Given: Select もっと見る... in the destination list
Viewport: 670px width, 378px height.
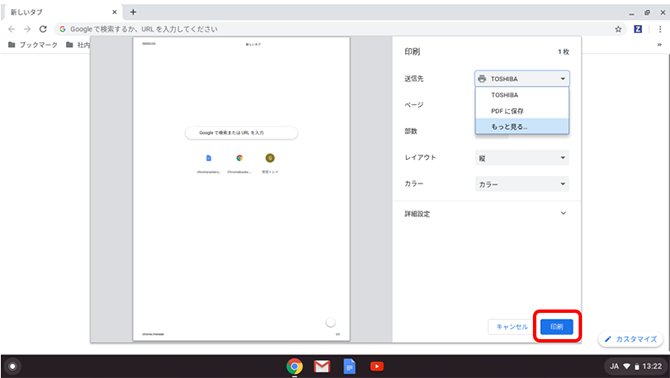Looking at the screenshot, I should 522,126.
